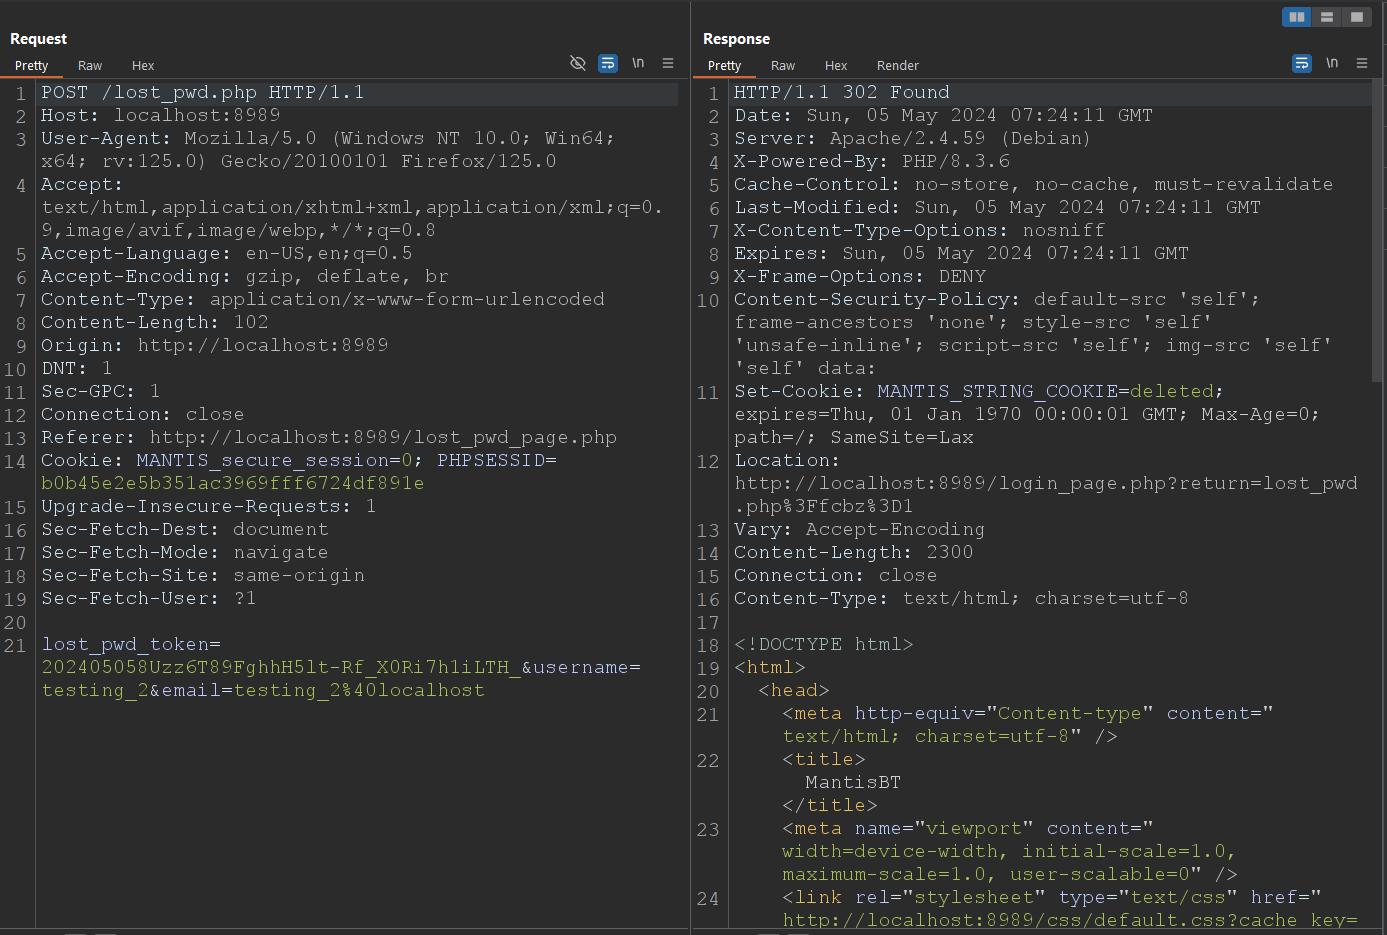Open the Render tab in Response

(897, 66)
